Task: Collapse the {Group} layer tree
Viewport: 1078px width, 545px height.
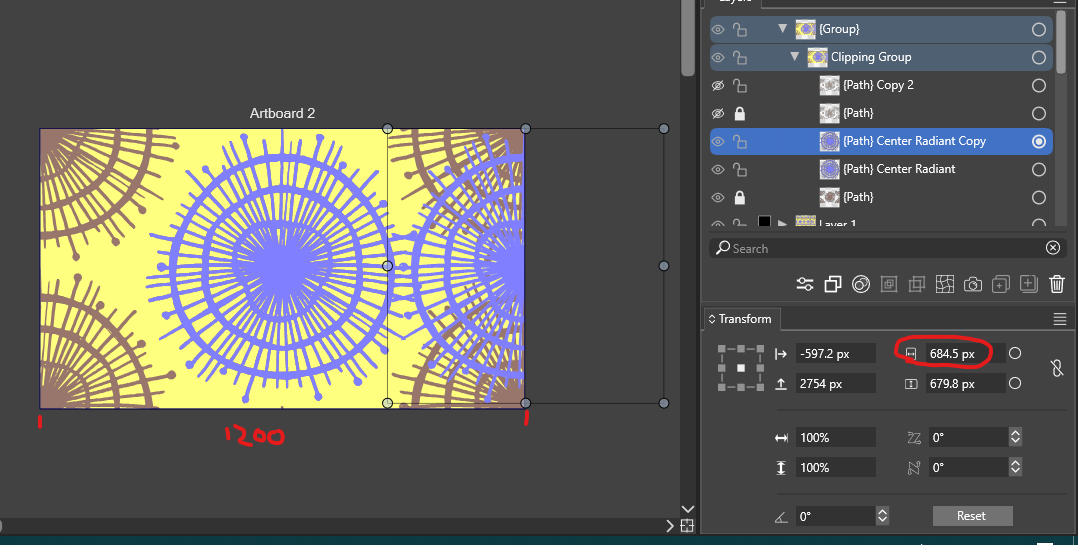Action: click(x=783, y=29)
